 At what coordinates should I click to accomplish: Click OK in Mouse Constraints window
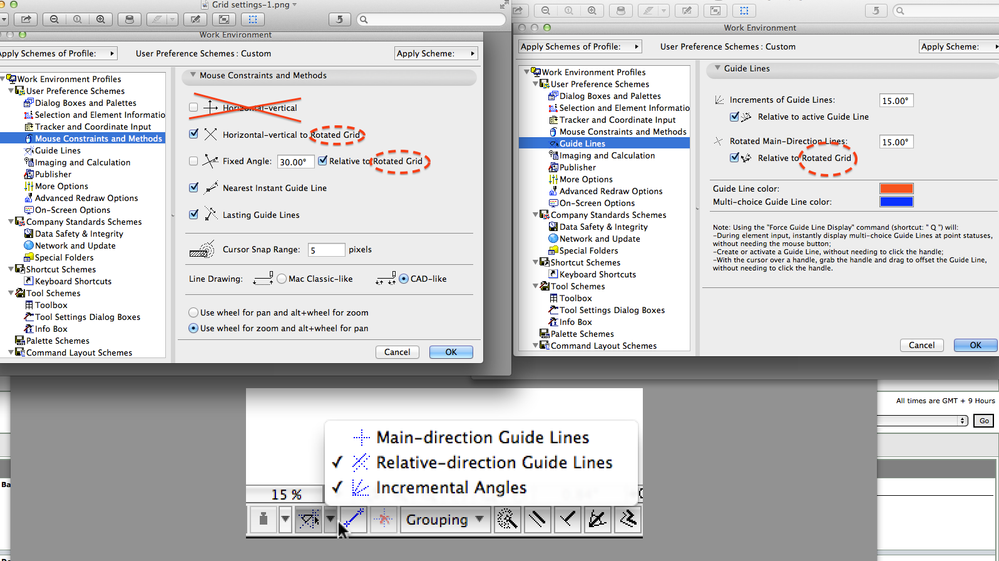[x=451, y=352]
